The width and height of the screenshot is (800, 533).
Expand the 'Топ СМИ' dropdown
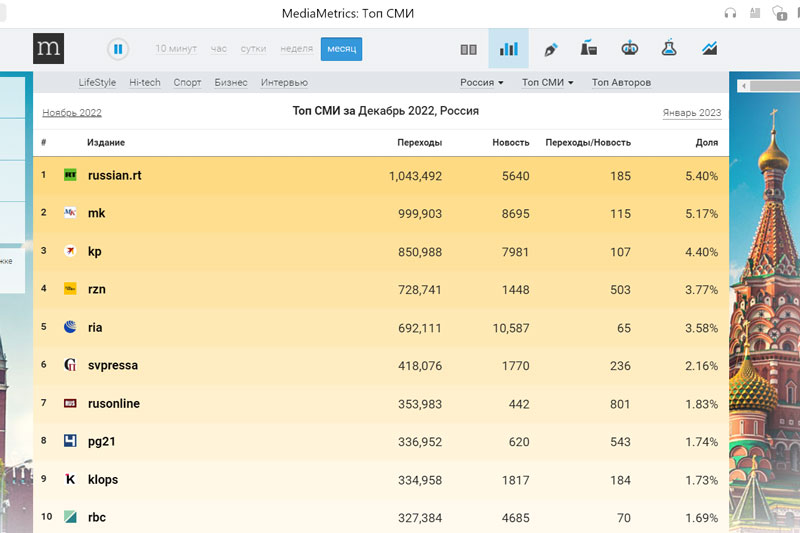[x=547, y=83]
